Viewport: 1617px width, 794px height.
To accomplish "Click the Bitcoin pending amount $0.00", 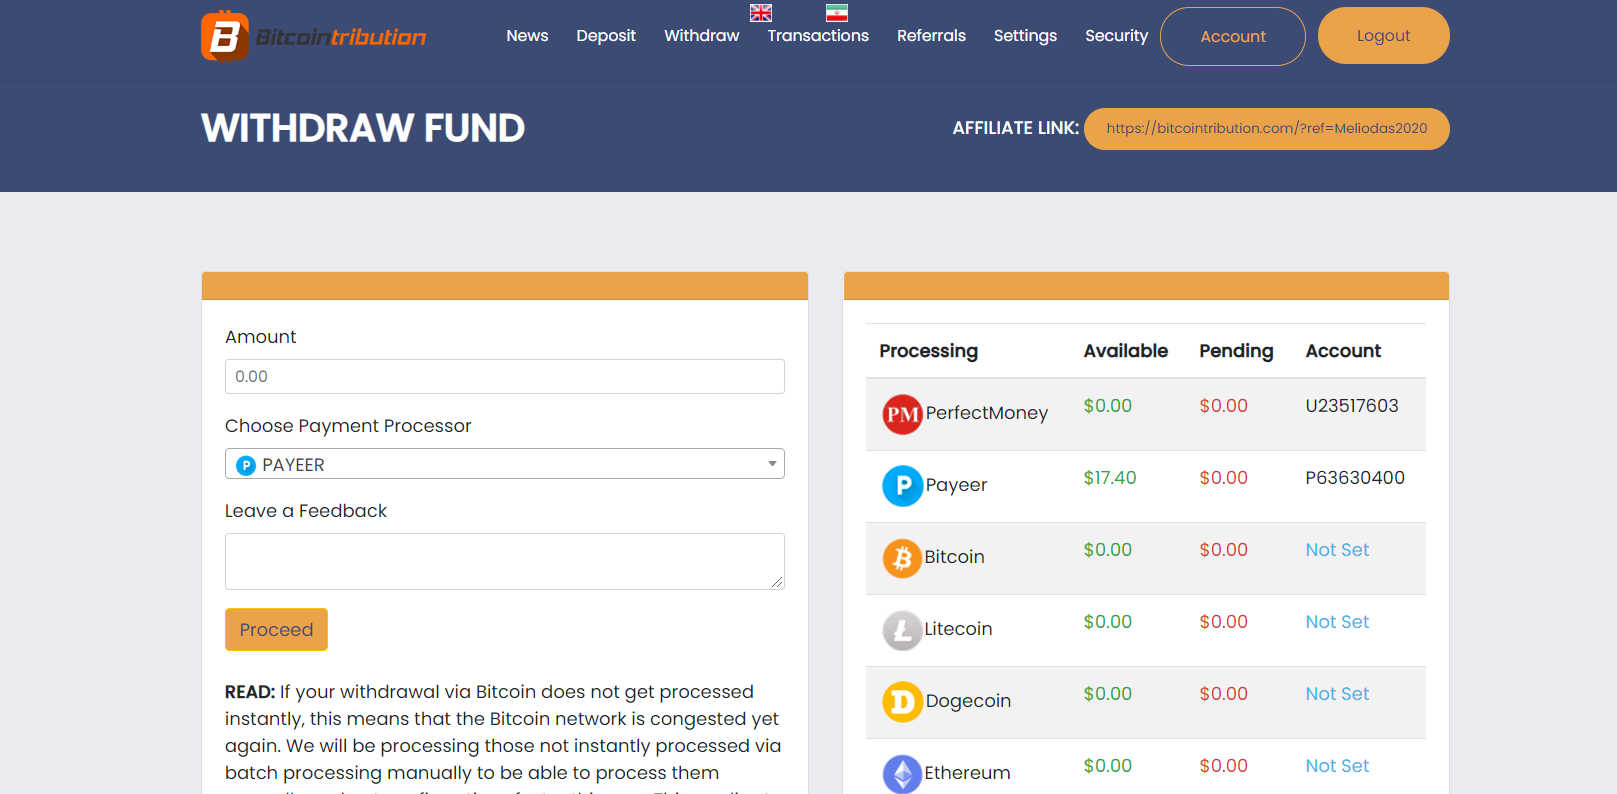I will [1224, 550].
